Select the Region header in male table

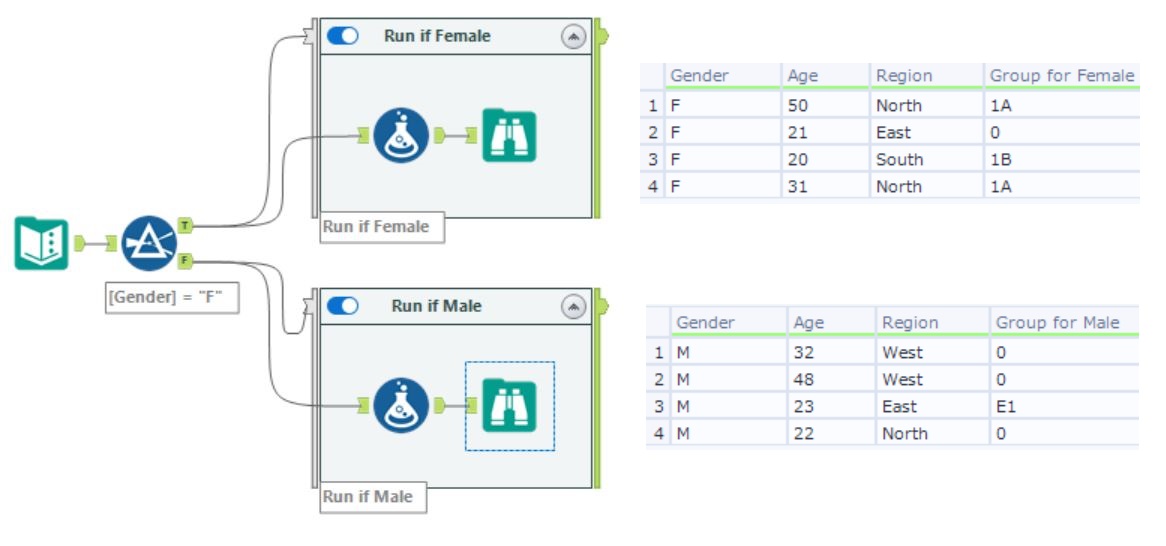point(933,322)
